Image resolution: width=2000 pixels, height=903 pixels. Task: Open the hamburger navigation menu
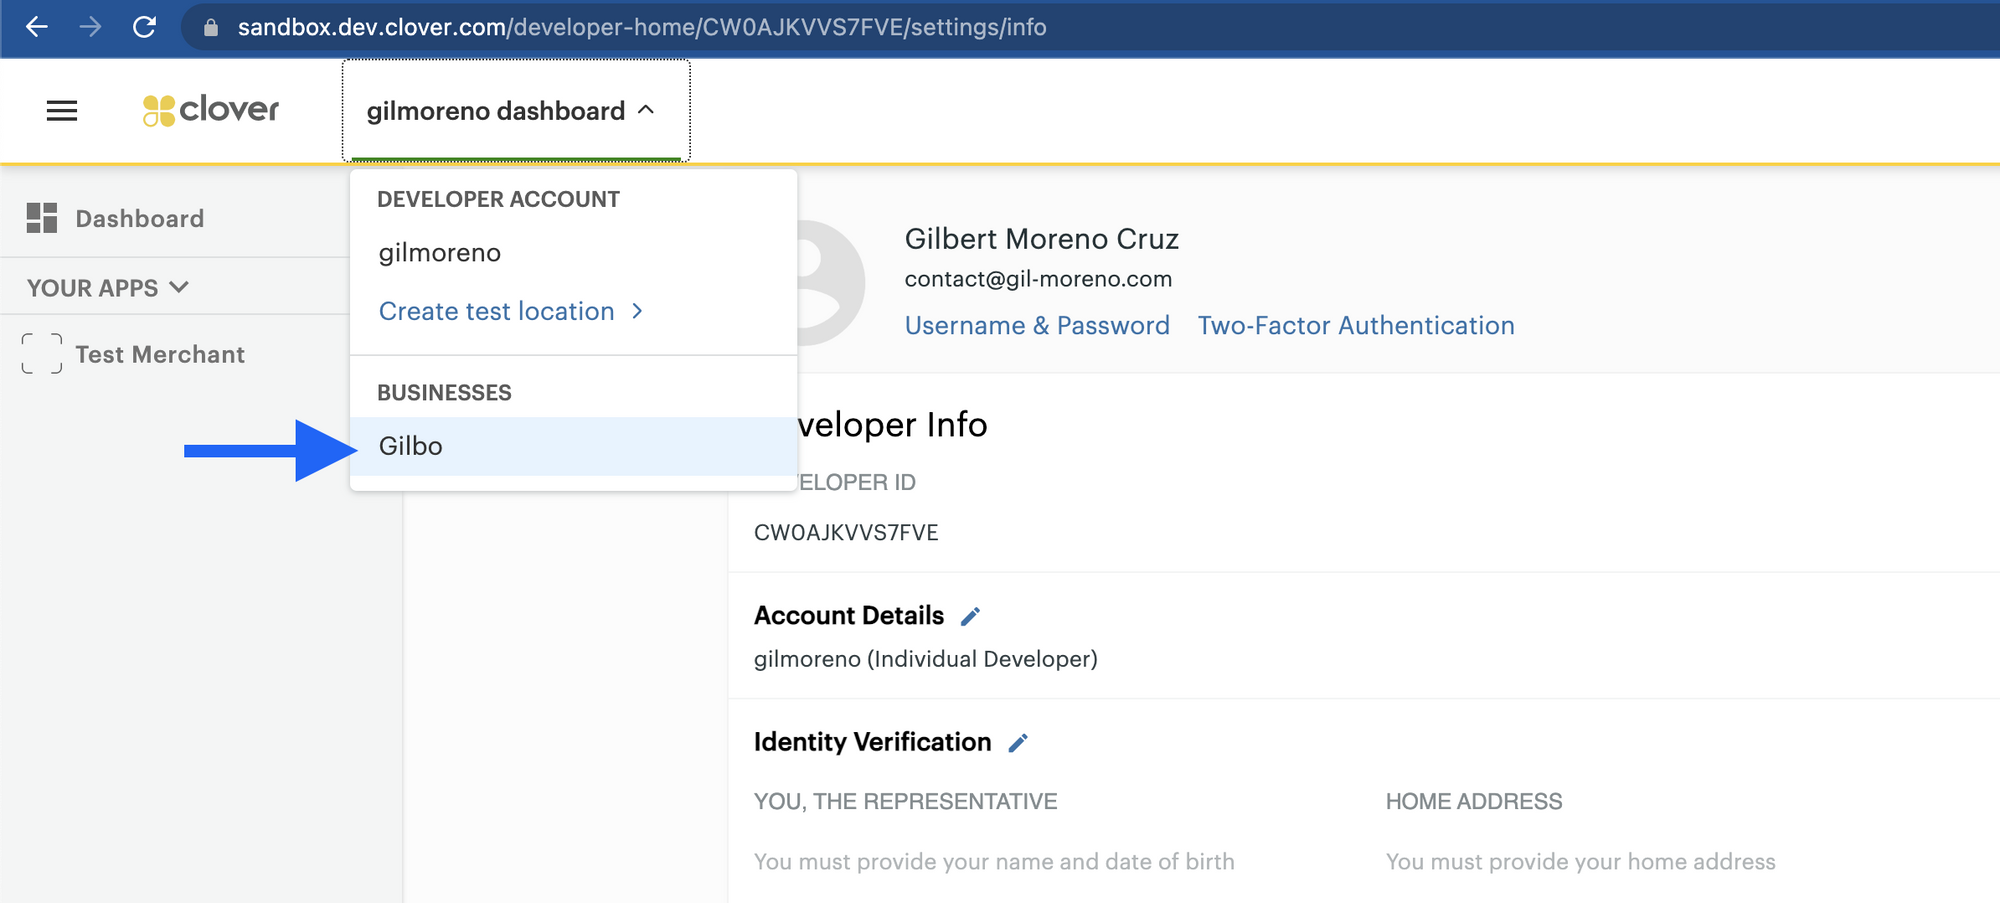[x=62, y=111]
